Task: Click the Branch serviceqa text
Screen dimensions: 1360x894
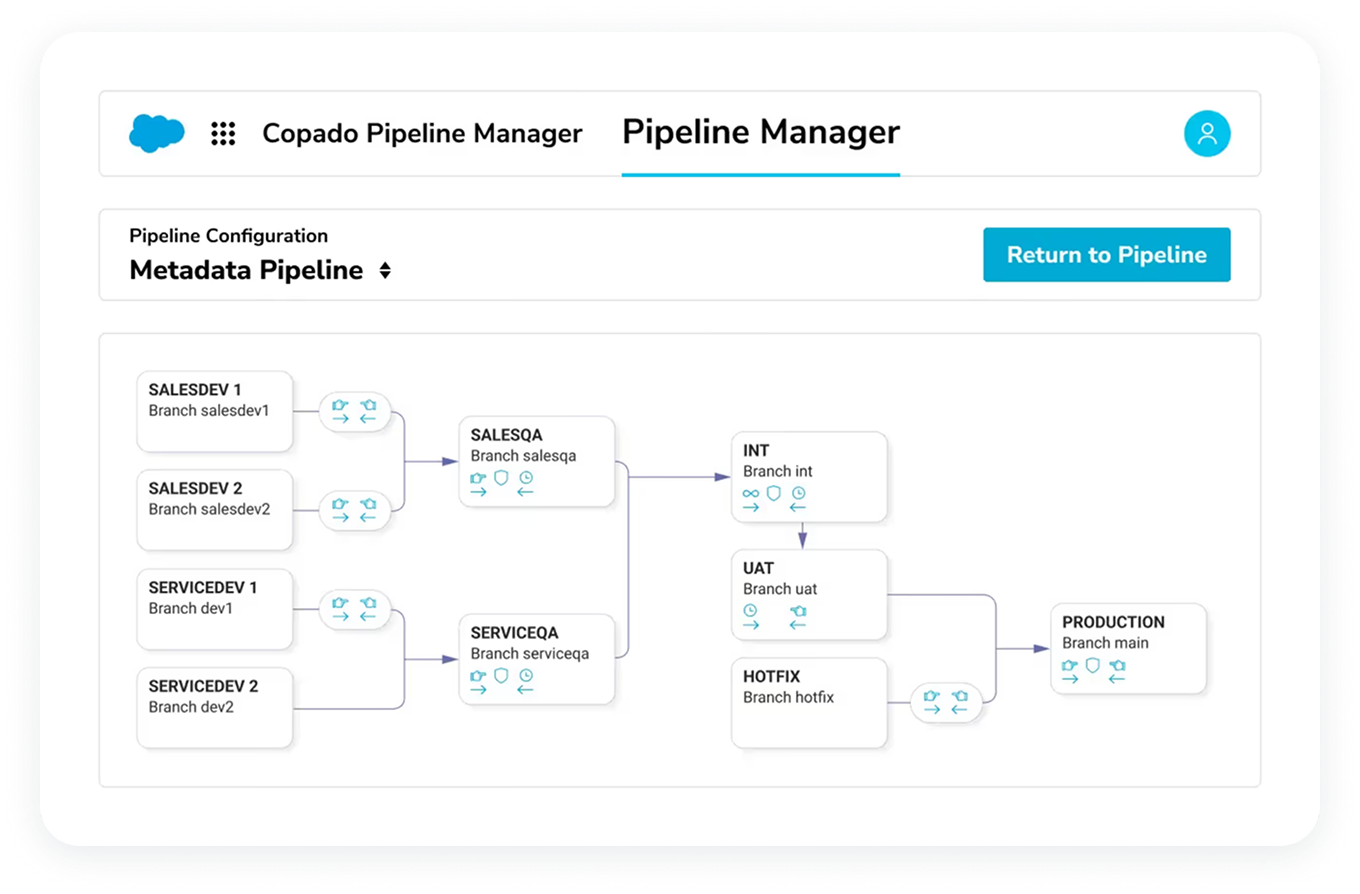Action: point(530,655)
